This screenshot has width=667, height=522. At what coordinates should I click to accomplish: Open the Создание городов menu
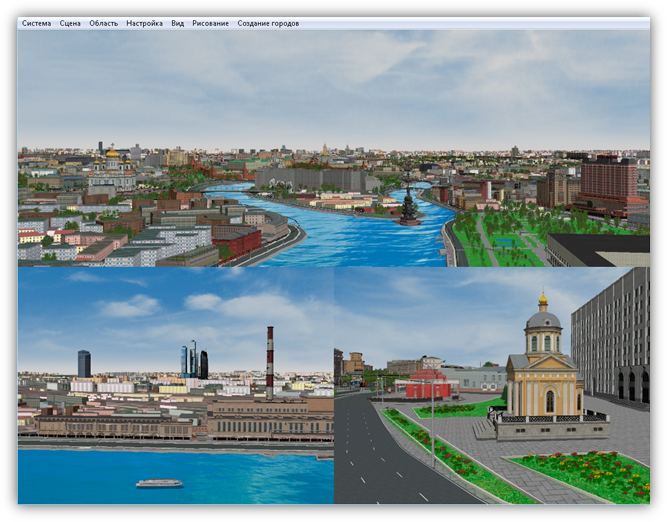point(268,23)
